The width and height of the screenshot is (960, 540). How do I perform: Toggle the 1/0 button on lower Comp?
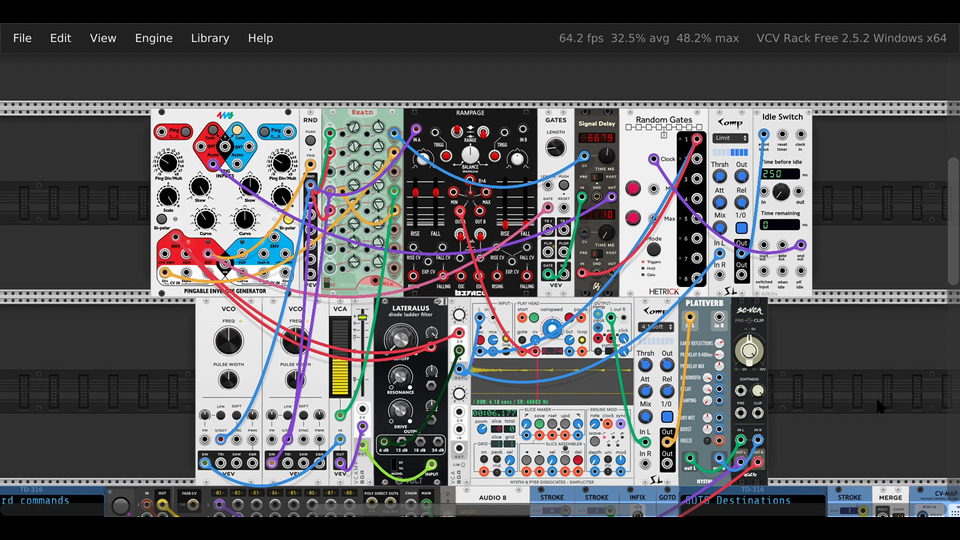(x=667, y=417)
